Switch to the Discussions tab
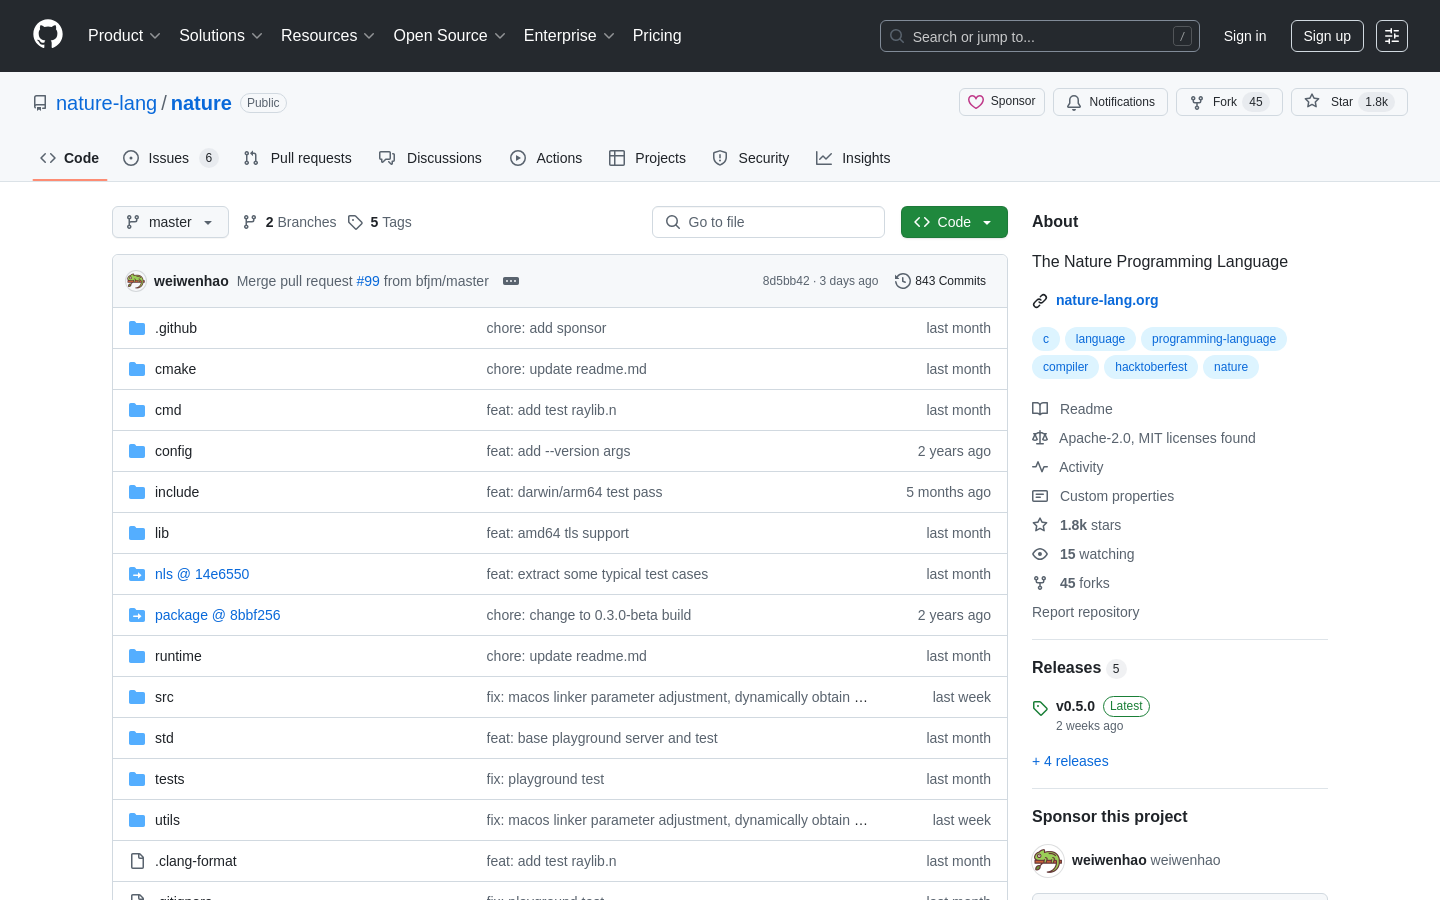 pos(431,158)
